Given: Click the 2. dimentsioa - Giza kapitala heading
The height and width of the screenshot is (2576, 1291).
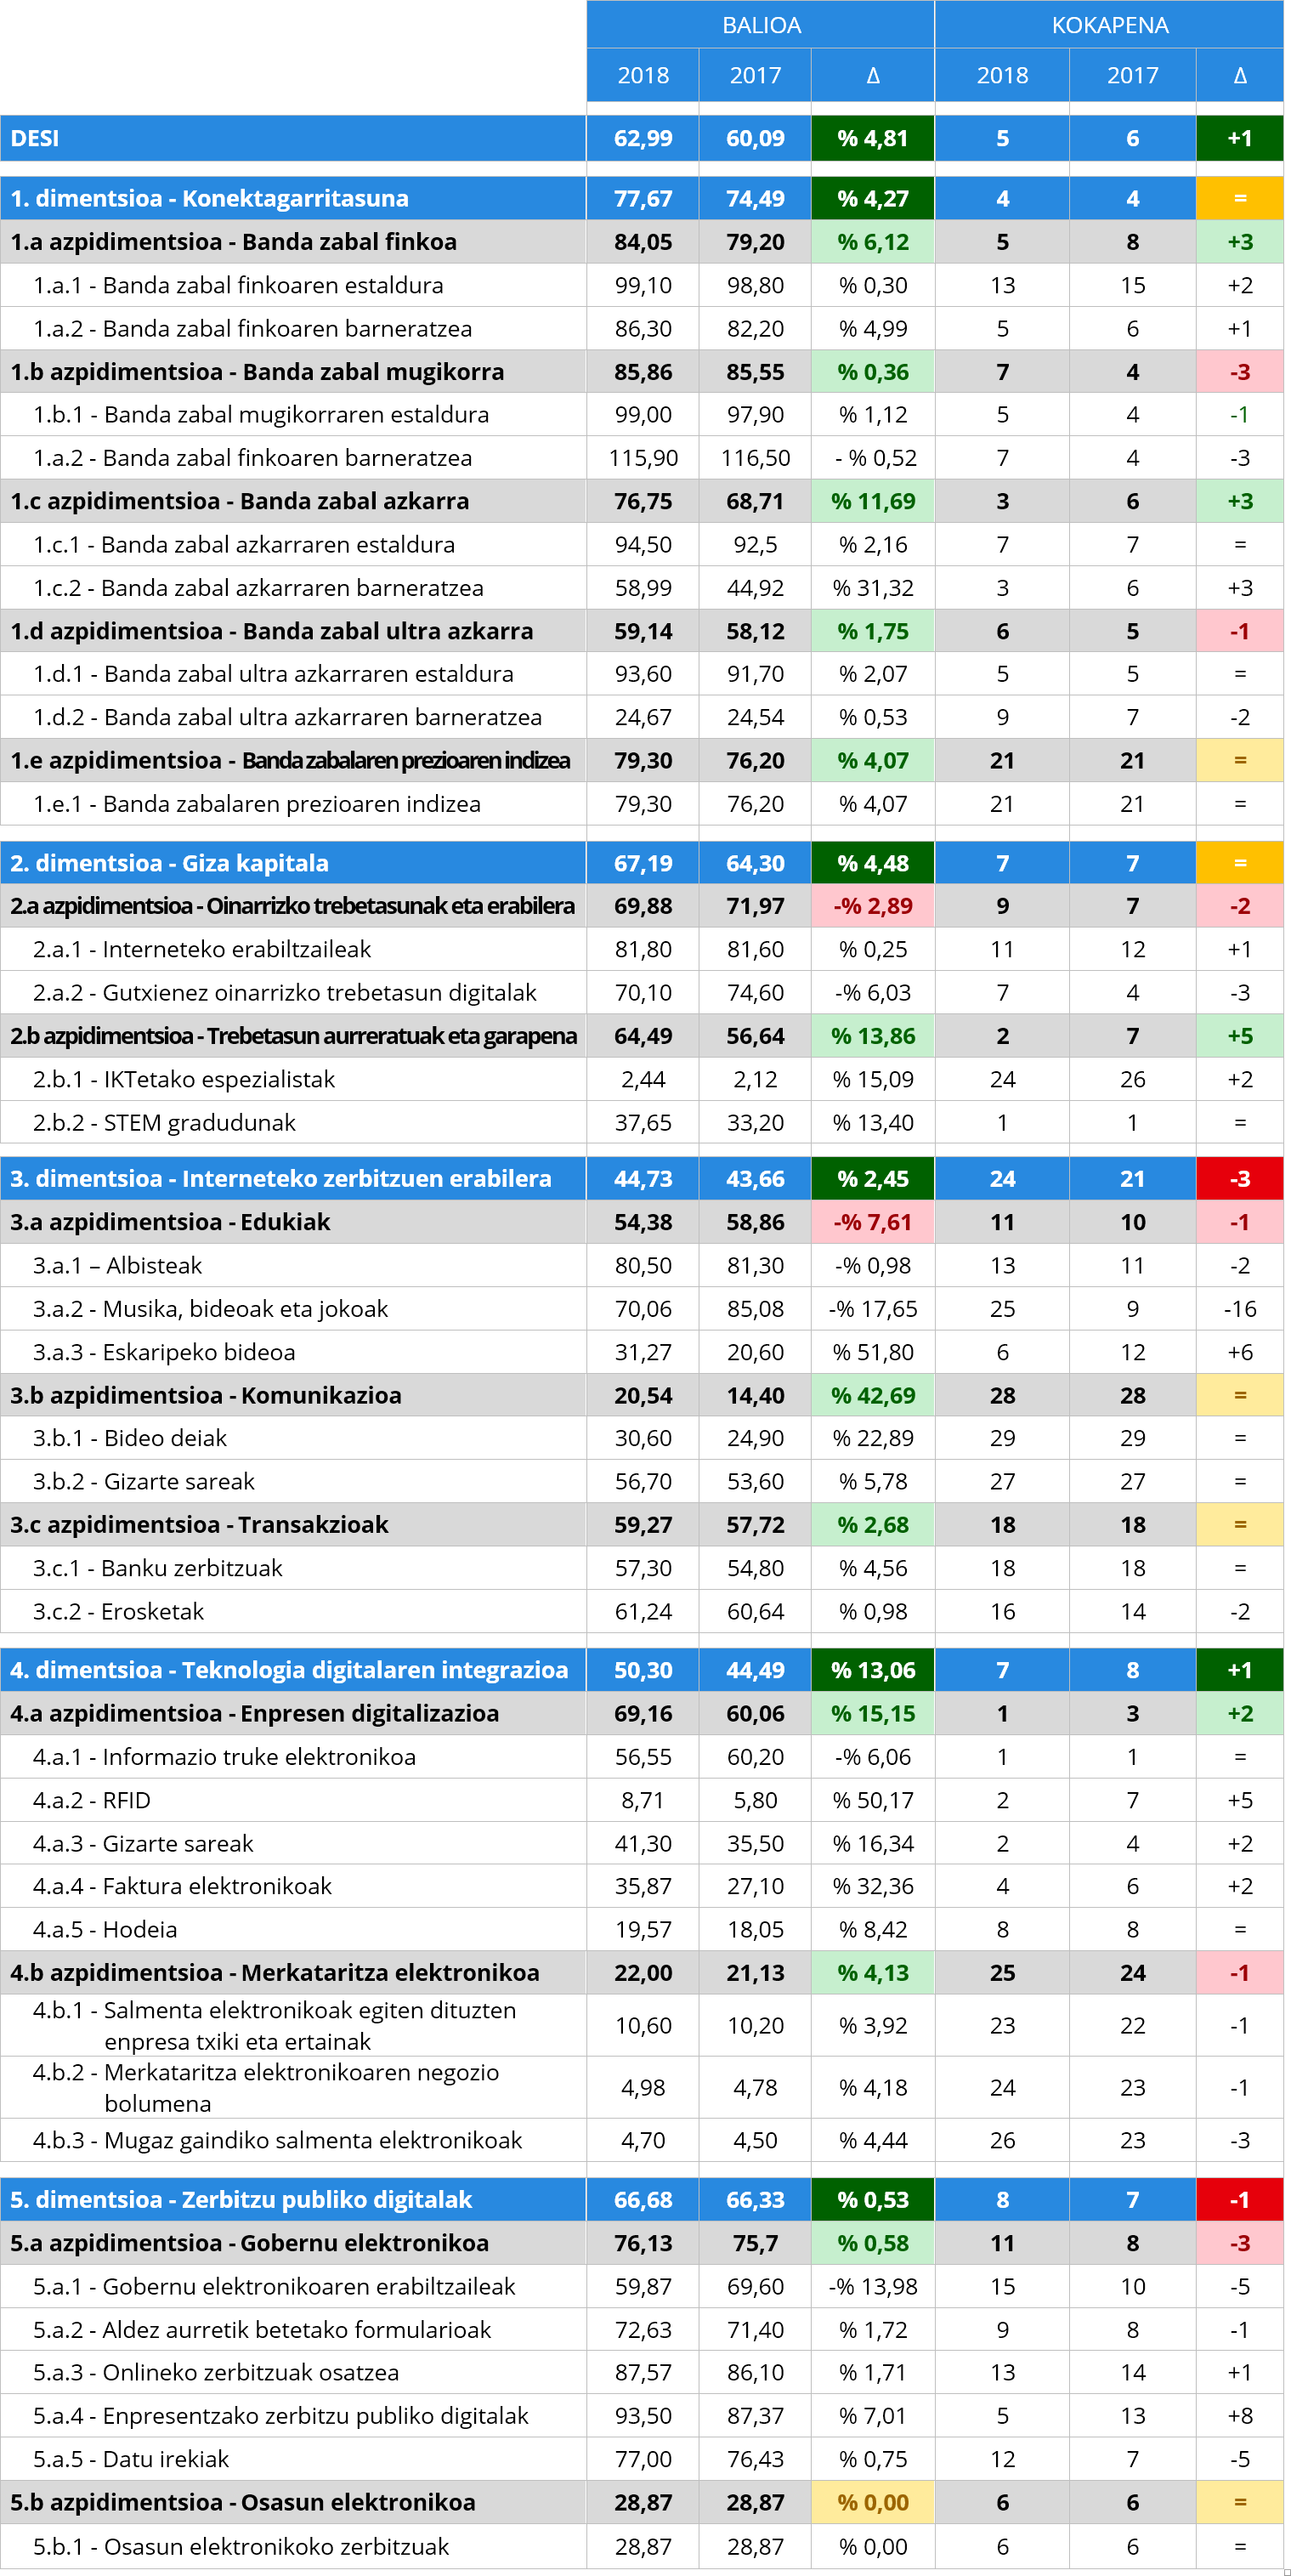Looking at the screenshot, I should [169, 863].
